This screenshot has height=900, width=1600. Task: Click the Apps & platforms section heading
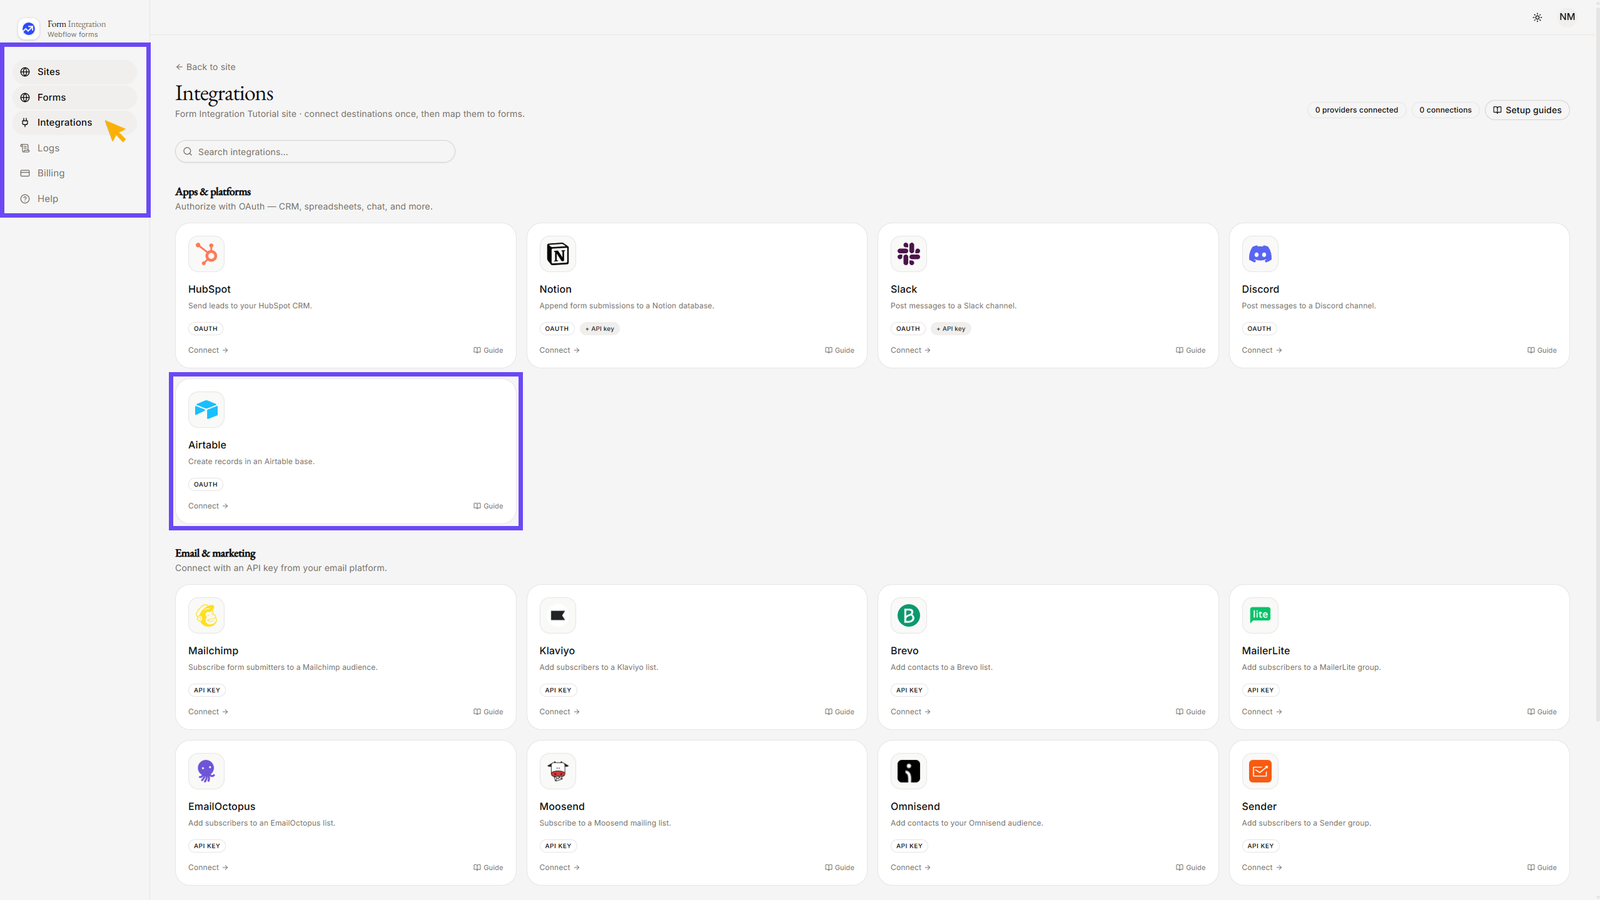[213, 192]
